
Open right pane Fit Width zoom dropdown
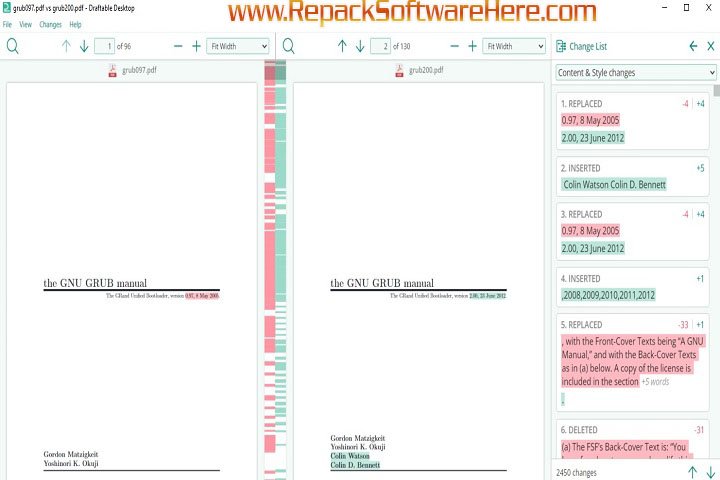[x=514, y=46]
